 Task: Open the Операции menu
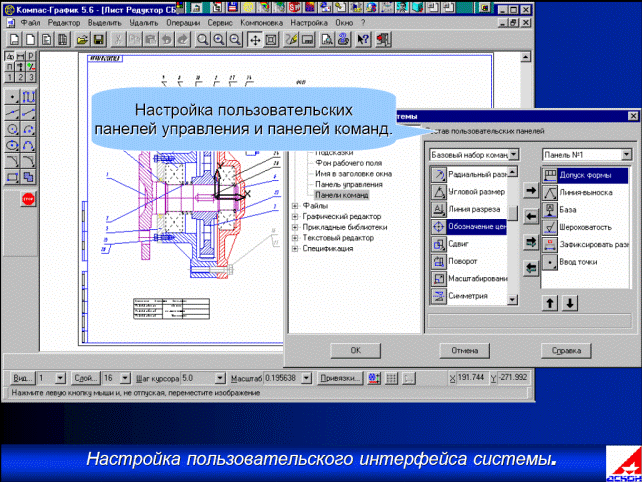pyautogui.click(x=183, y=23)
